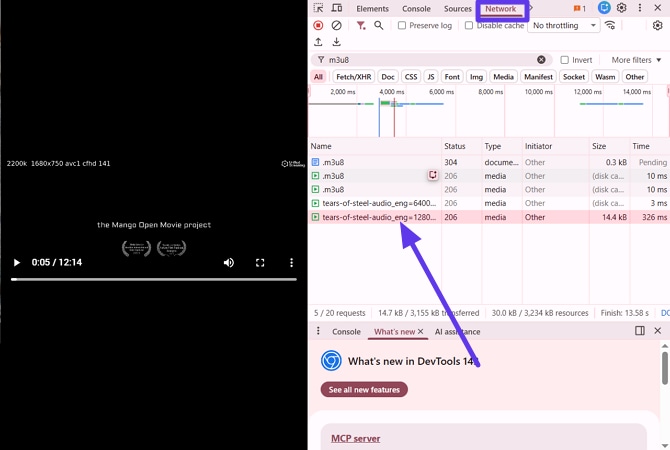Screen dimensions: 670x450
Task: Select the tears-of-steel-audio_eng=6400 request row
Action: click(489, 203)
